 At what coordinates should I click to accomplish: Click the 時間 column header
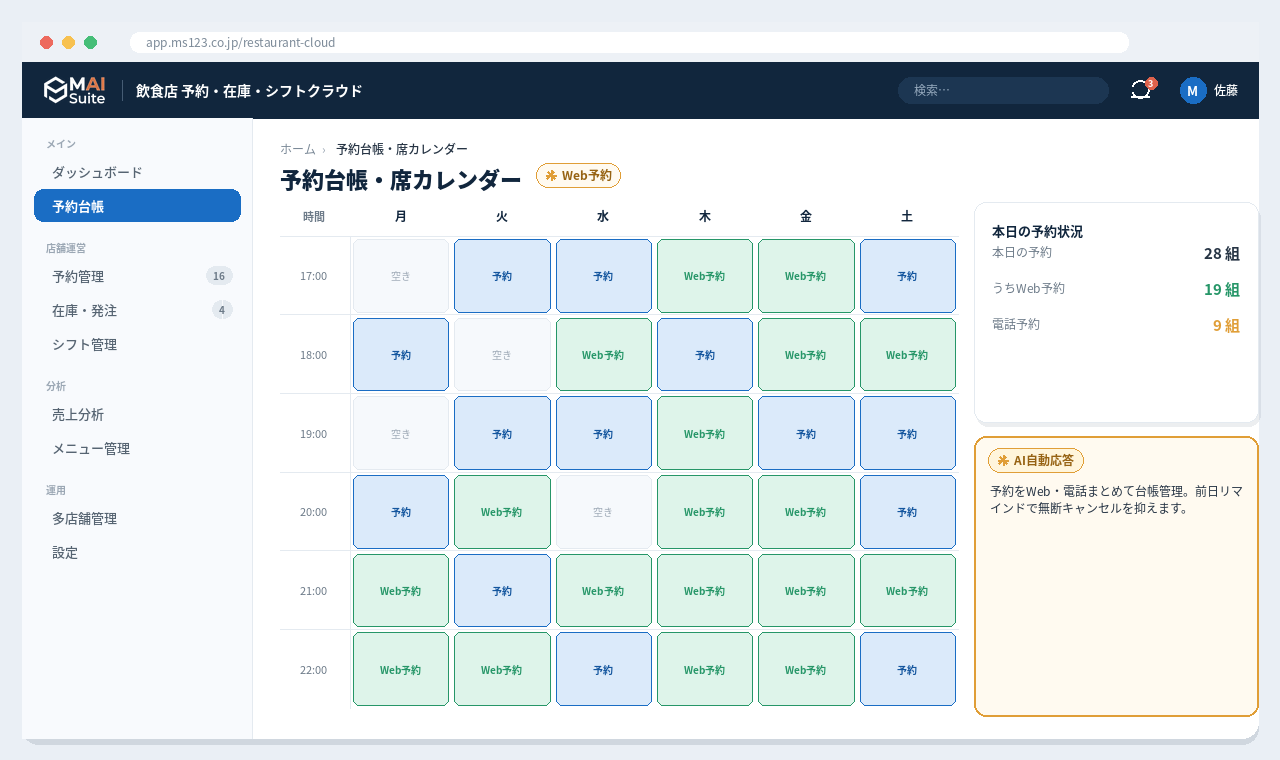point(314,216)
